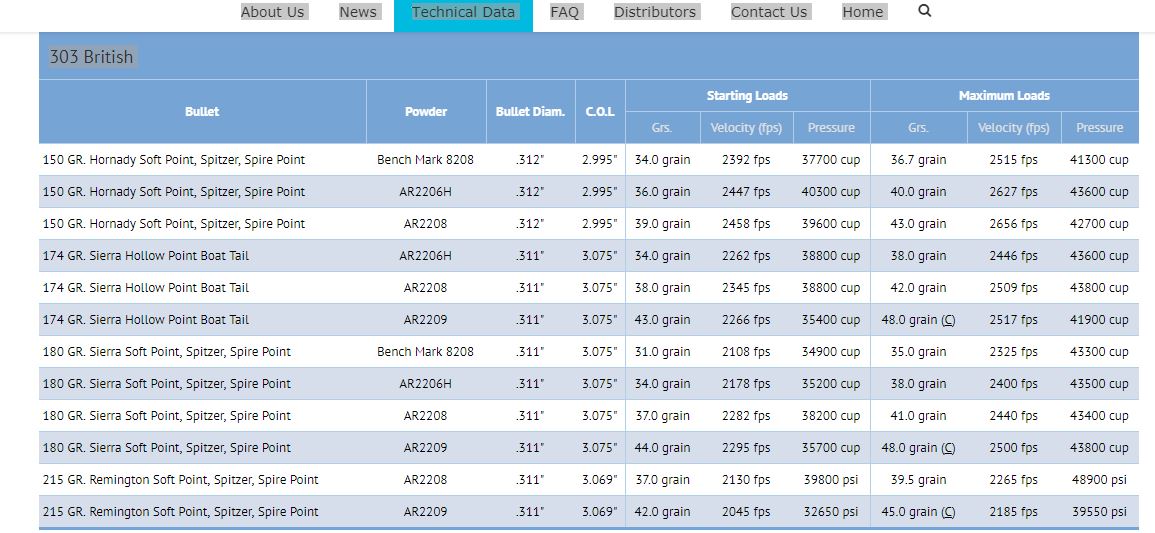The height and width of the screenshot is (533, 1155).
Task: Click the Starting Loads header
Action: pos(748,96)
